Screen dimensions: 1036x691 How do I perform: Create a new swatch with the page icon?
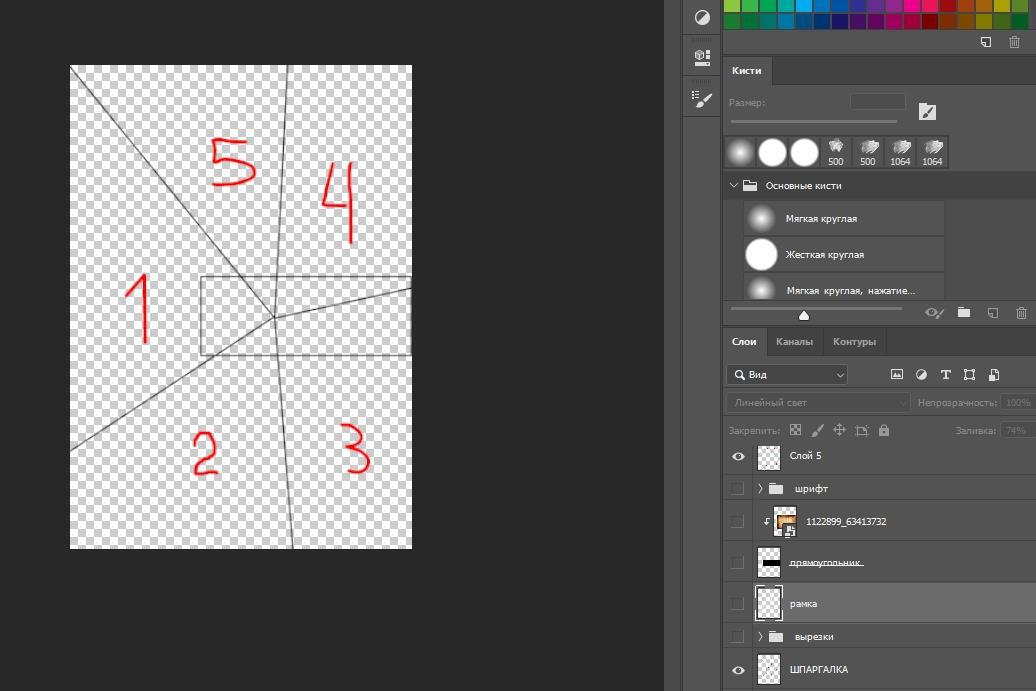(x=985, y=42)
